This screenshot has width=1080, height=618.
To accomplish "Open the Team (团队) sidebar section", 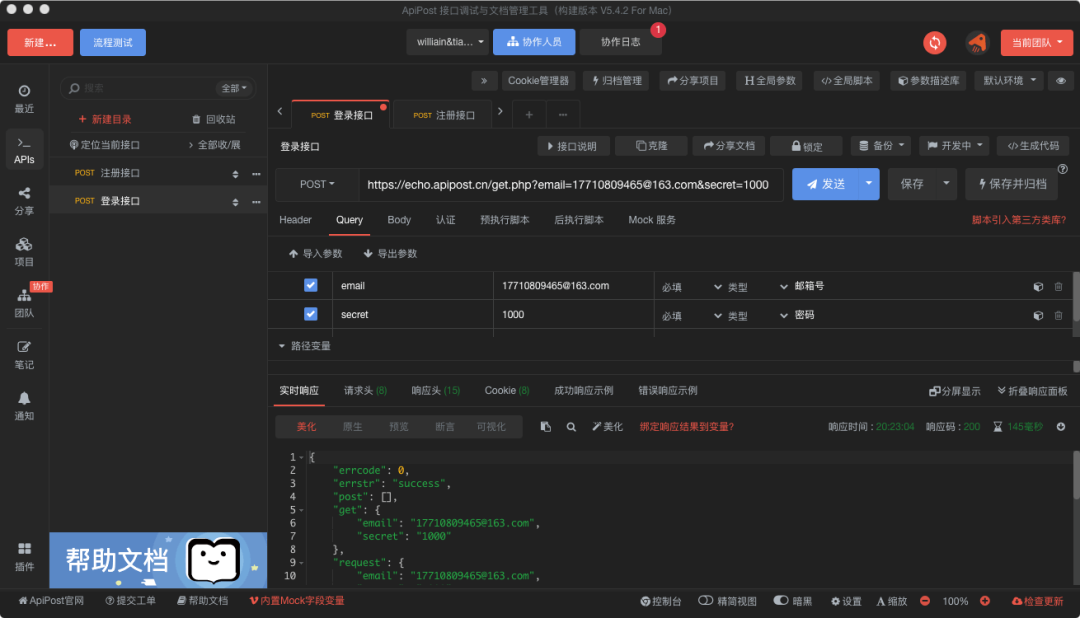I will pos(24,303).
